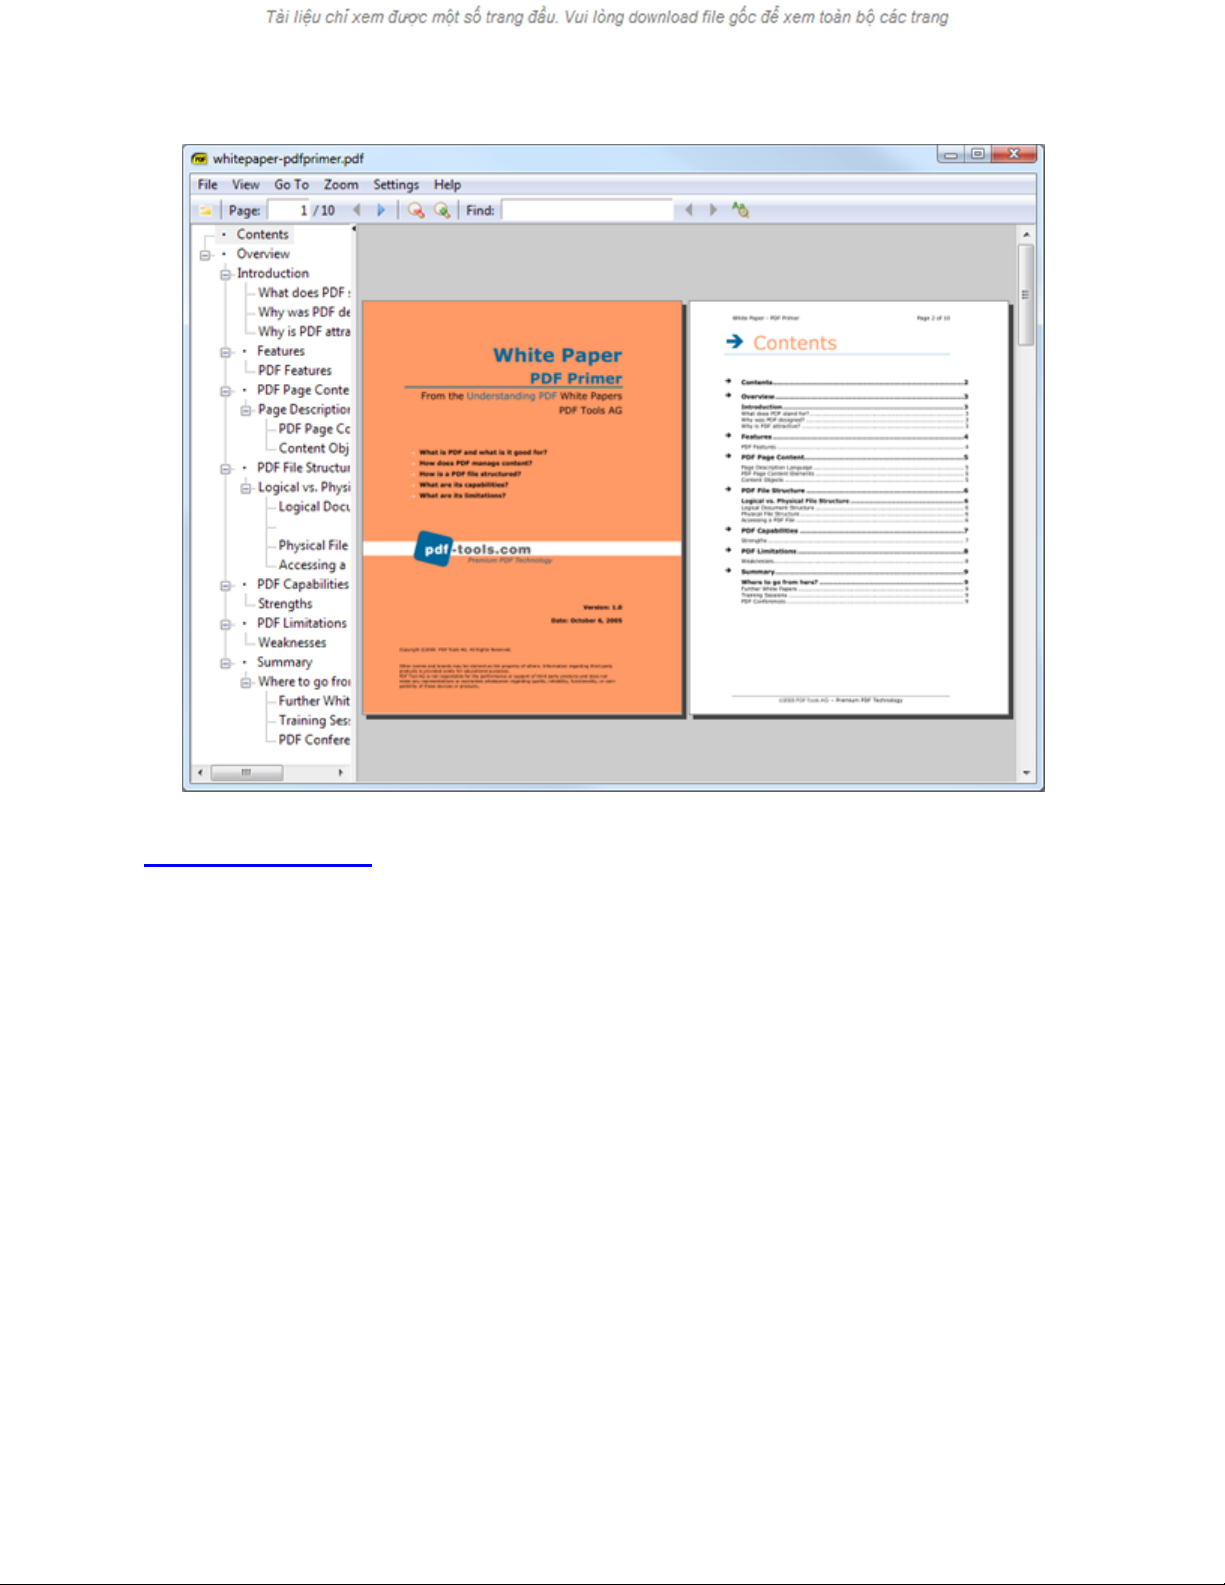
Task: Collapse the PDF Page Content node
Action: point(226,391)
